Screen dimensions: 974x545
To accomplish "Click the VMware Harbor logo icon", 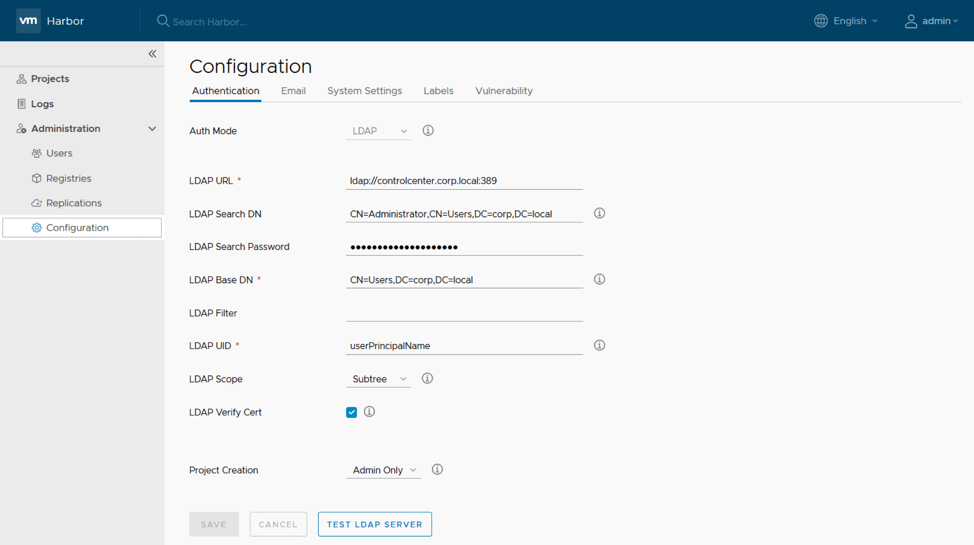I will click(x=28, y=21).
